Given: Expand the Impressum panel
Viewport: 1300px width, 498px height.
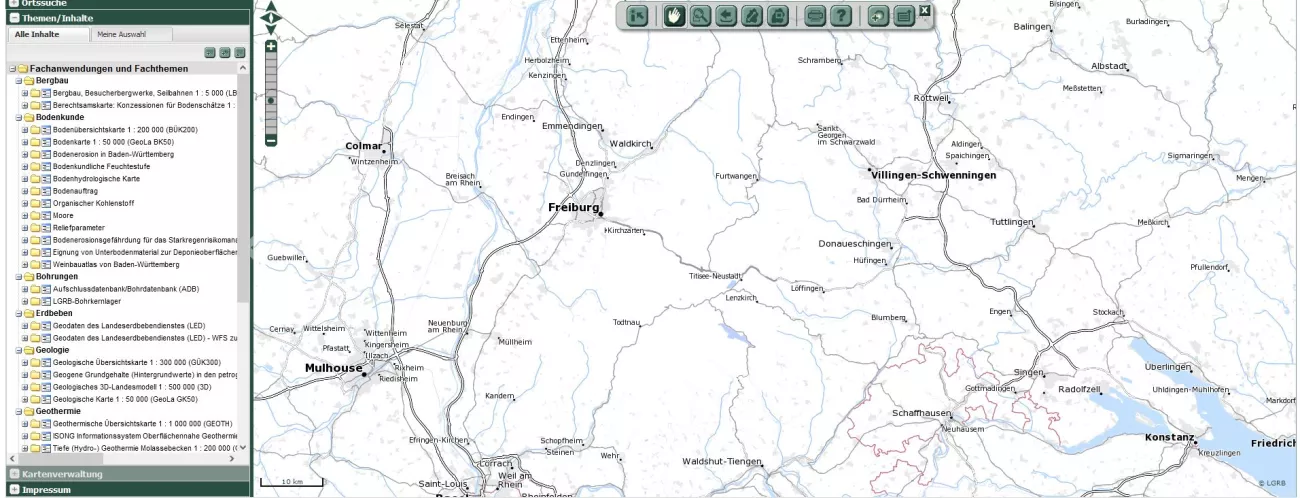Looking at the screenshot, I should pyautogui.click(x=14, y=490).
